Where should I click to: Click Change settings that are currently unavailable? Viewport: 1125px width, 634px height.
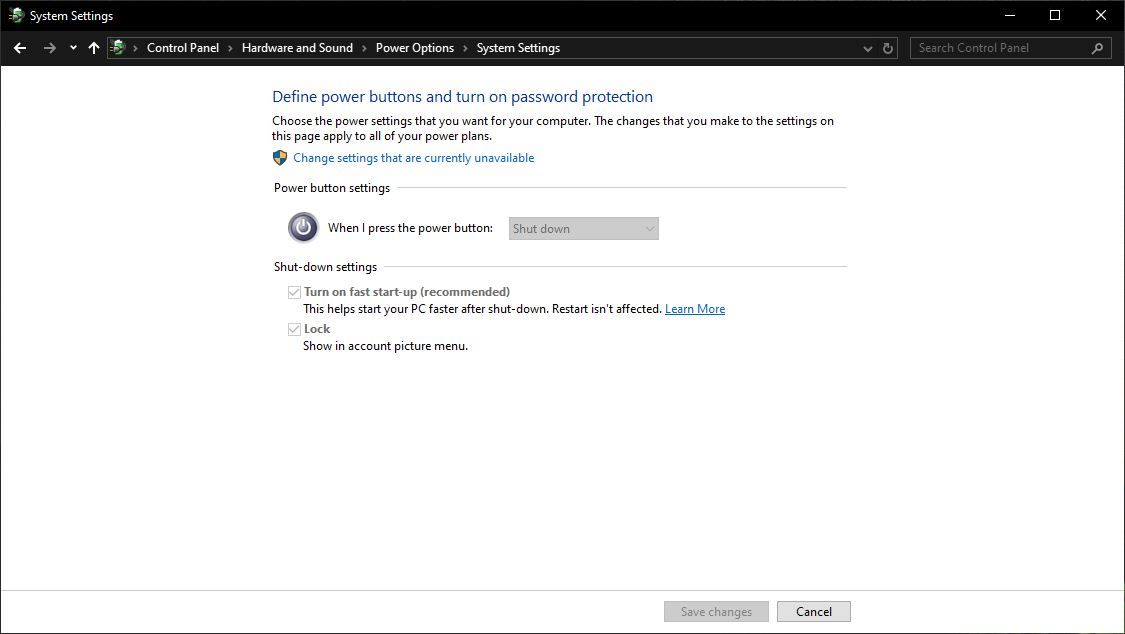pyautogui.click(x=413, y=157)
